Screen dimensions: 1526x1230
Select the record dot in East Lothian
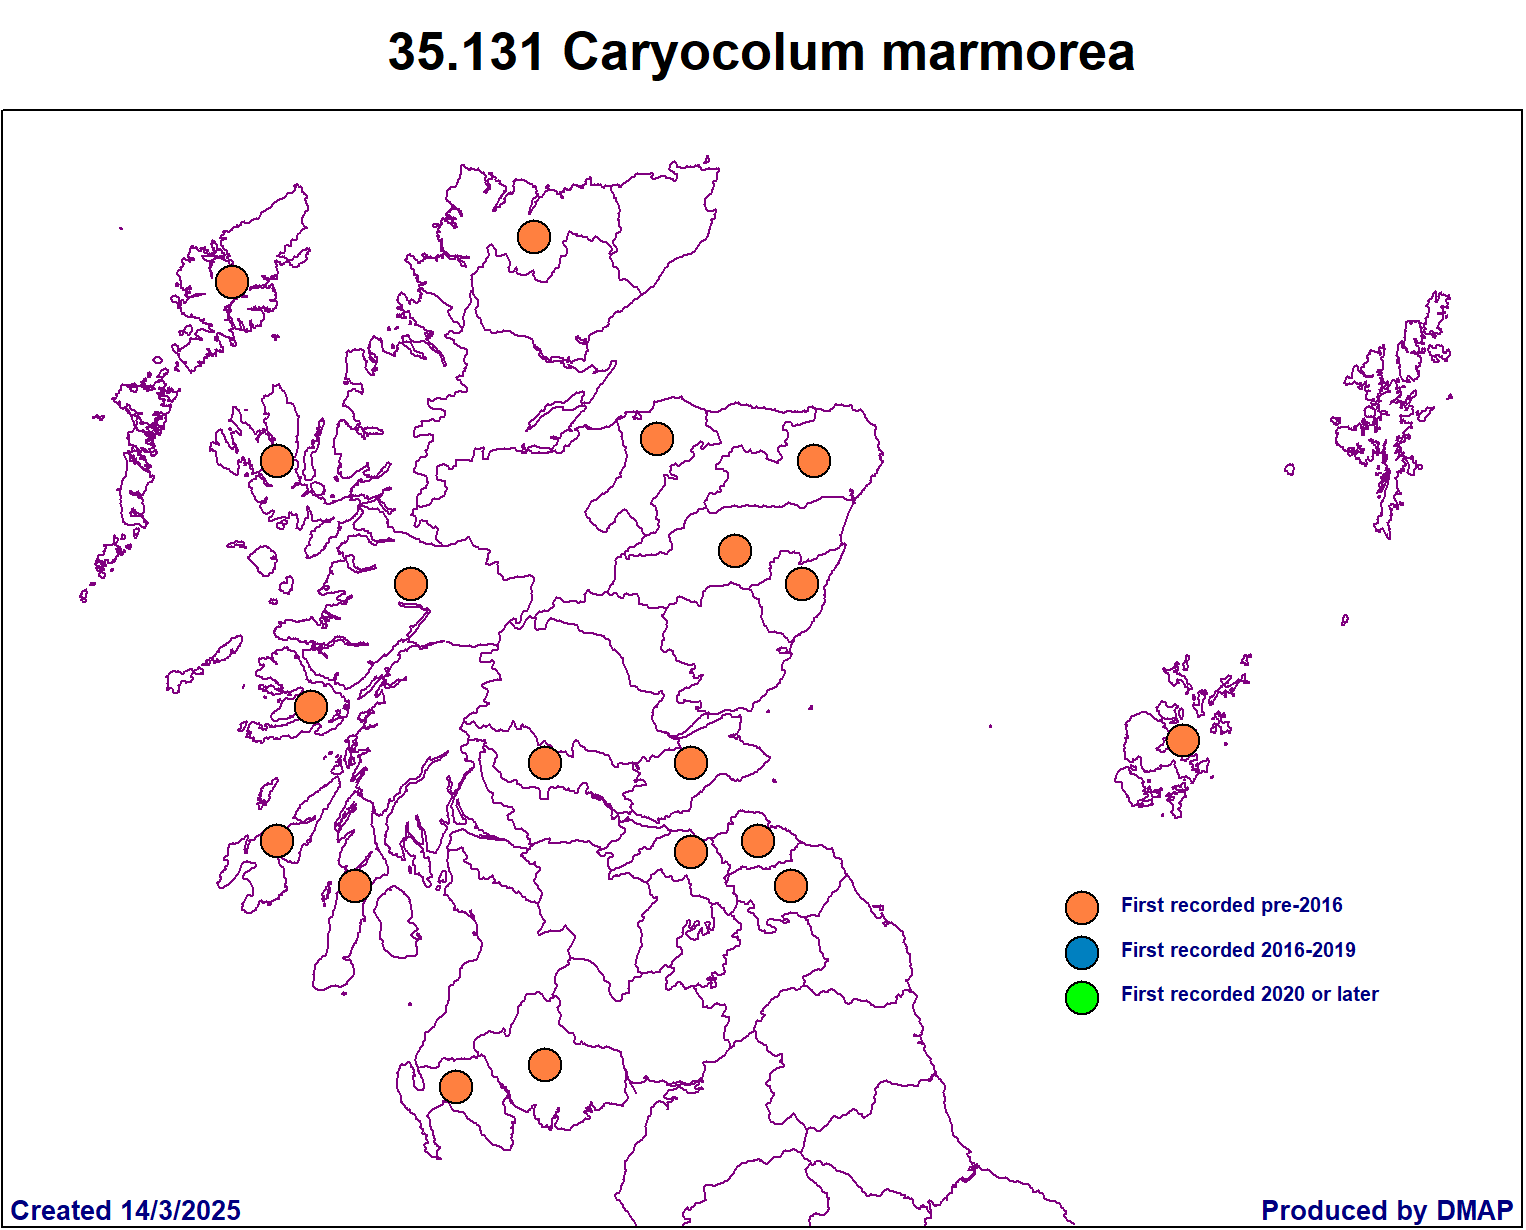point(758,841)
